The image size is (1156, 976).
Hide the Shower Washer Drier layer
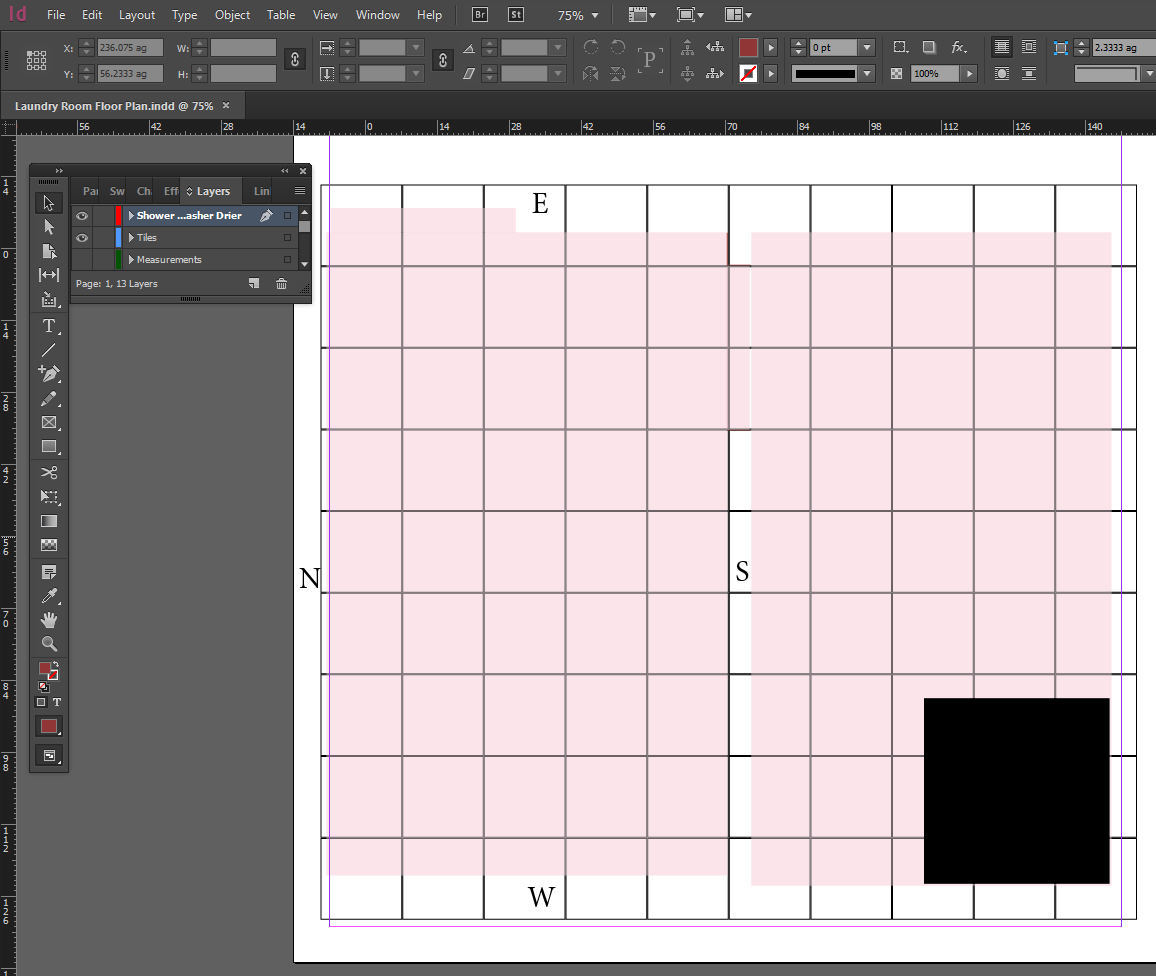(82, 216)
